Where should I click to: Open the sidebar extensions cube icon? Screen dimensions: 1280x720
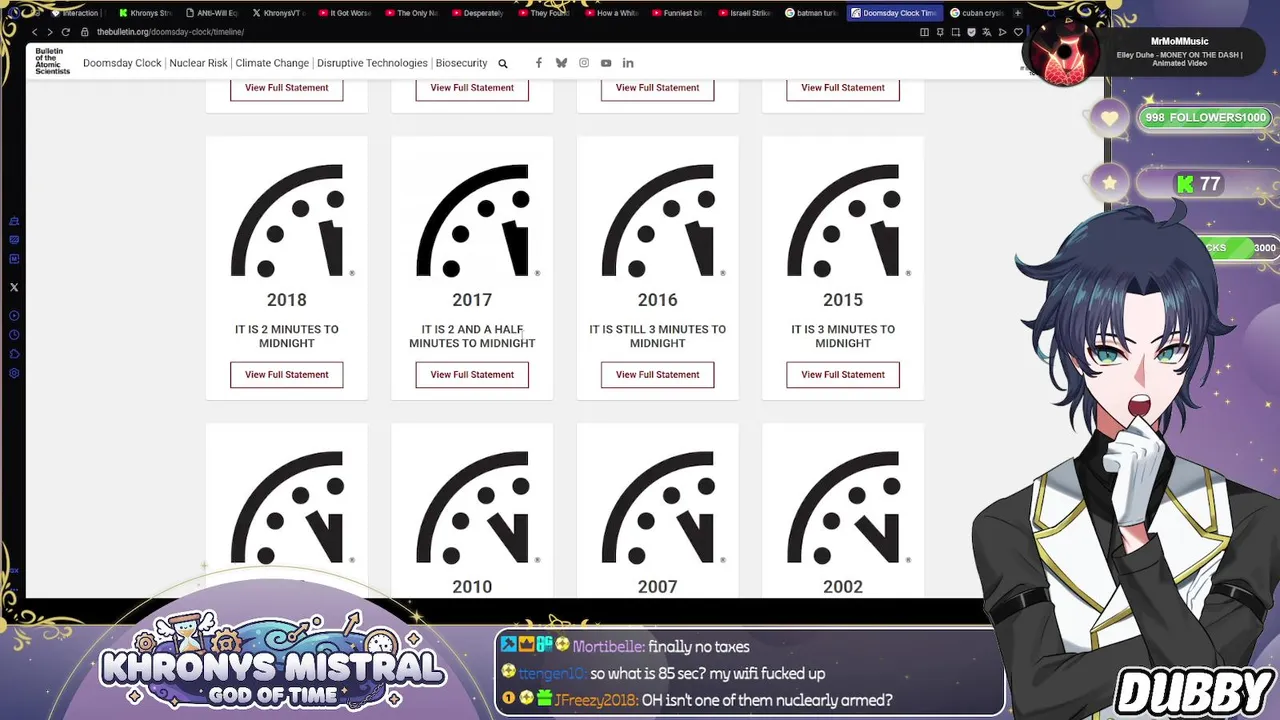point(14,353)
